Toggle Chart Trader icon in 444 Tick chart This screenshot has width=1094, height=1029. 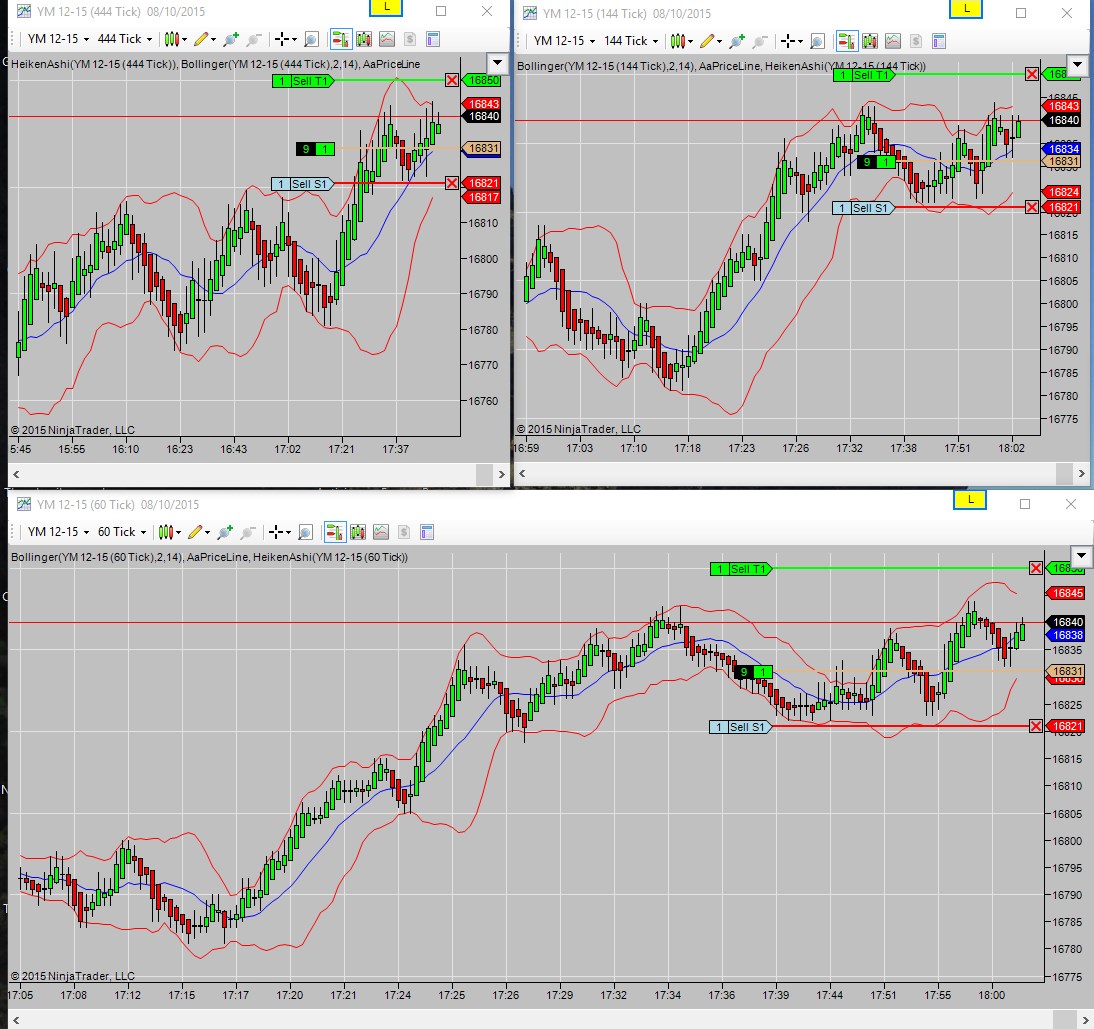[x=340, y=39]
